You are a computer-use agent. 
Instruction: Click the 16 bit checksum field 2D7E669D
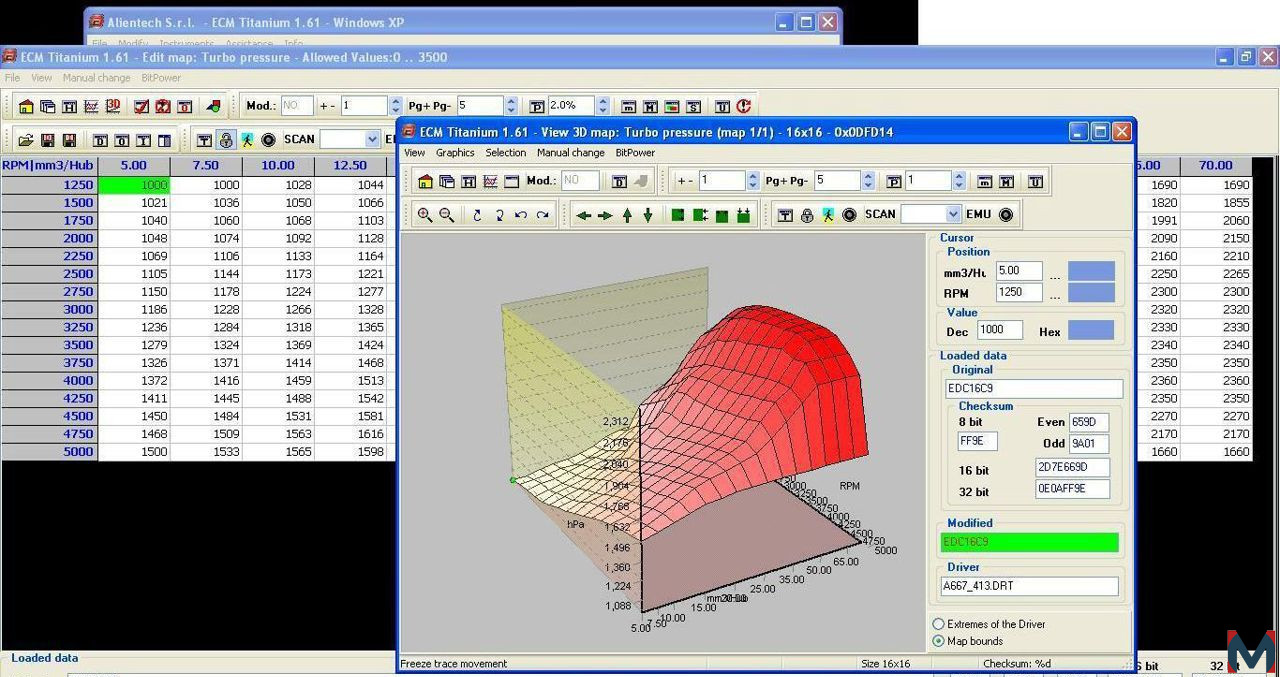pyautogui.click(x=1073, y=467)
